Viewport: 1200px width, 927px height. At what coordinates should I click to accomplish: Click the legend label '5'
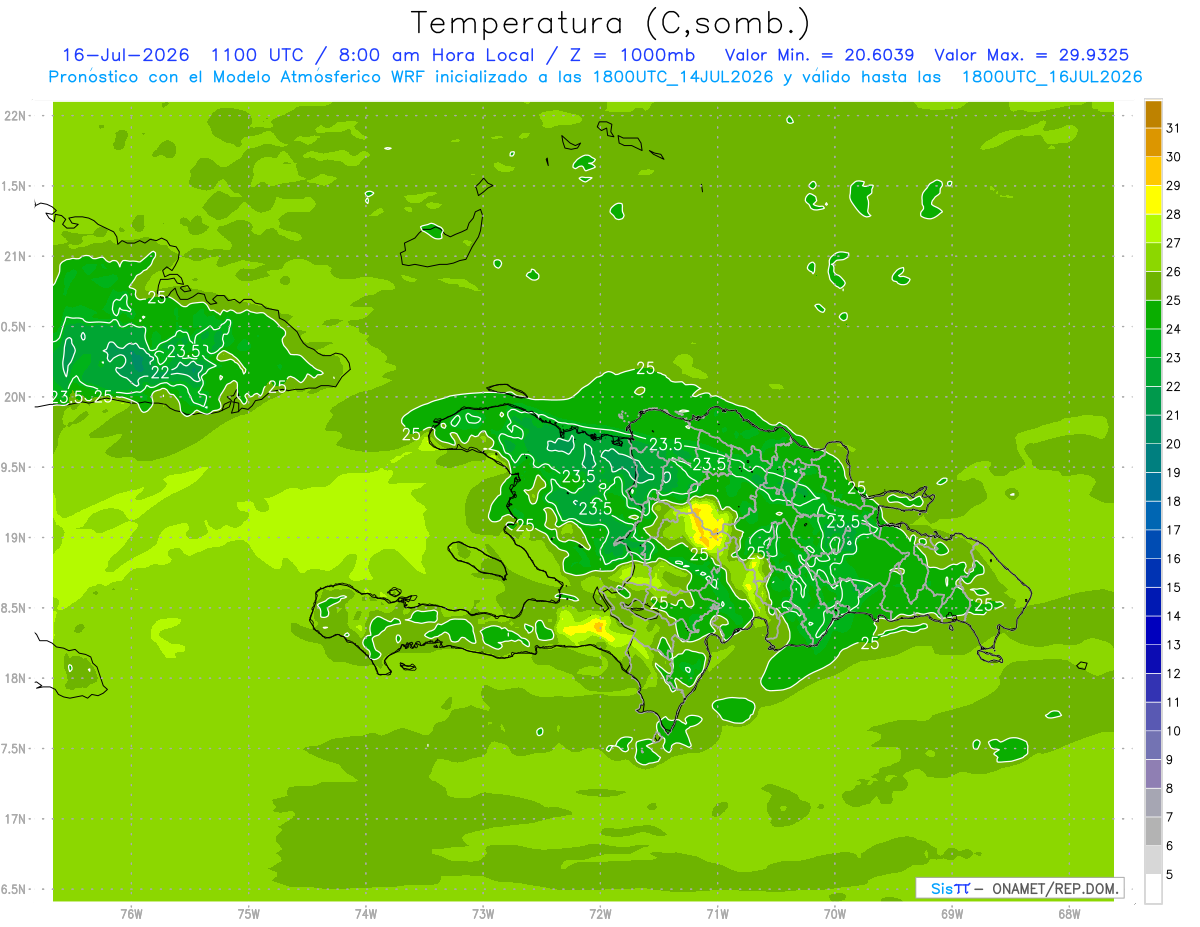[x=1170, y=875]
